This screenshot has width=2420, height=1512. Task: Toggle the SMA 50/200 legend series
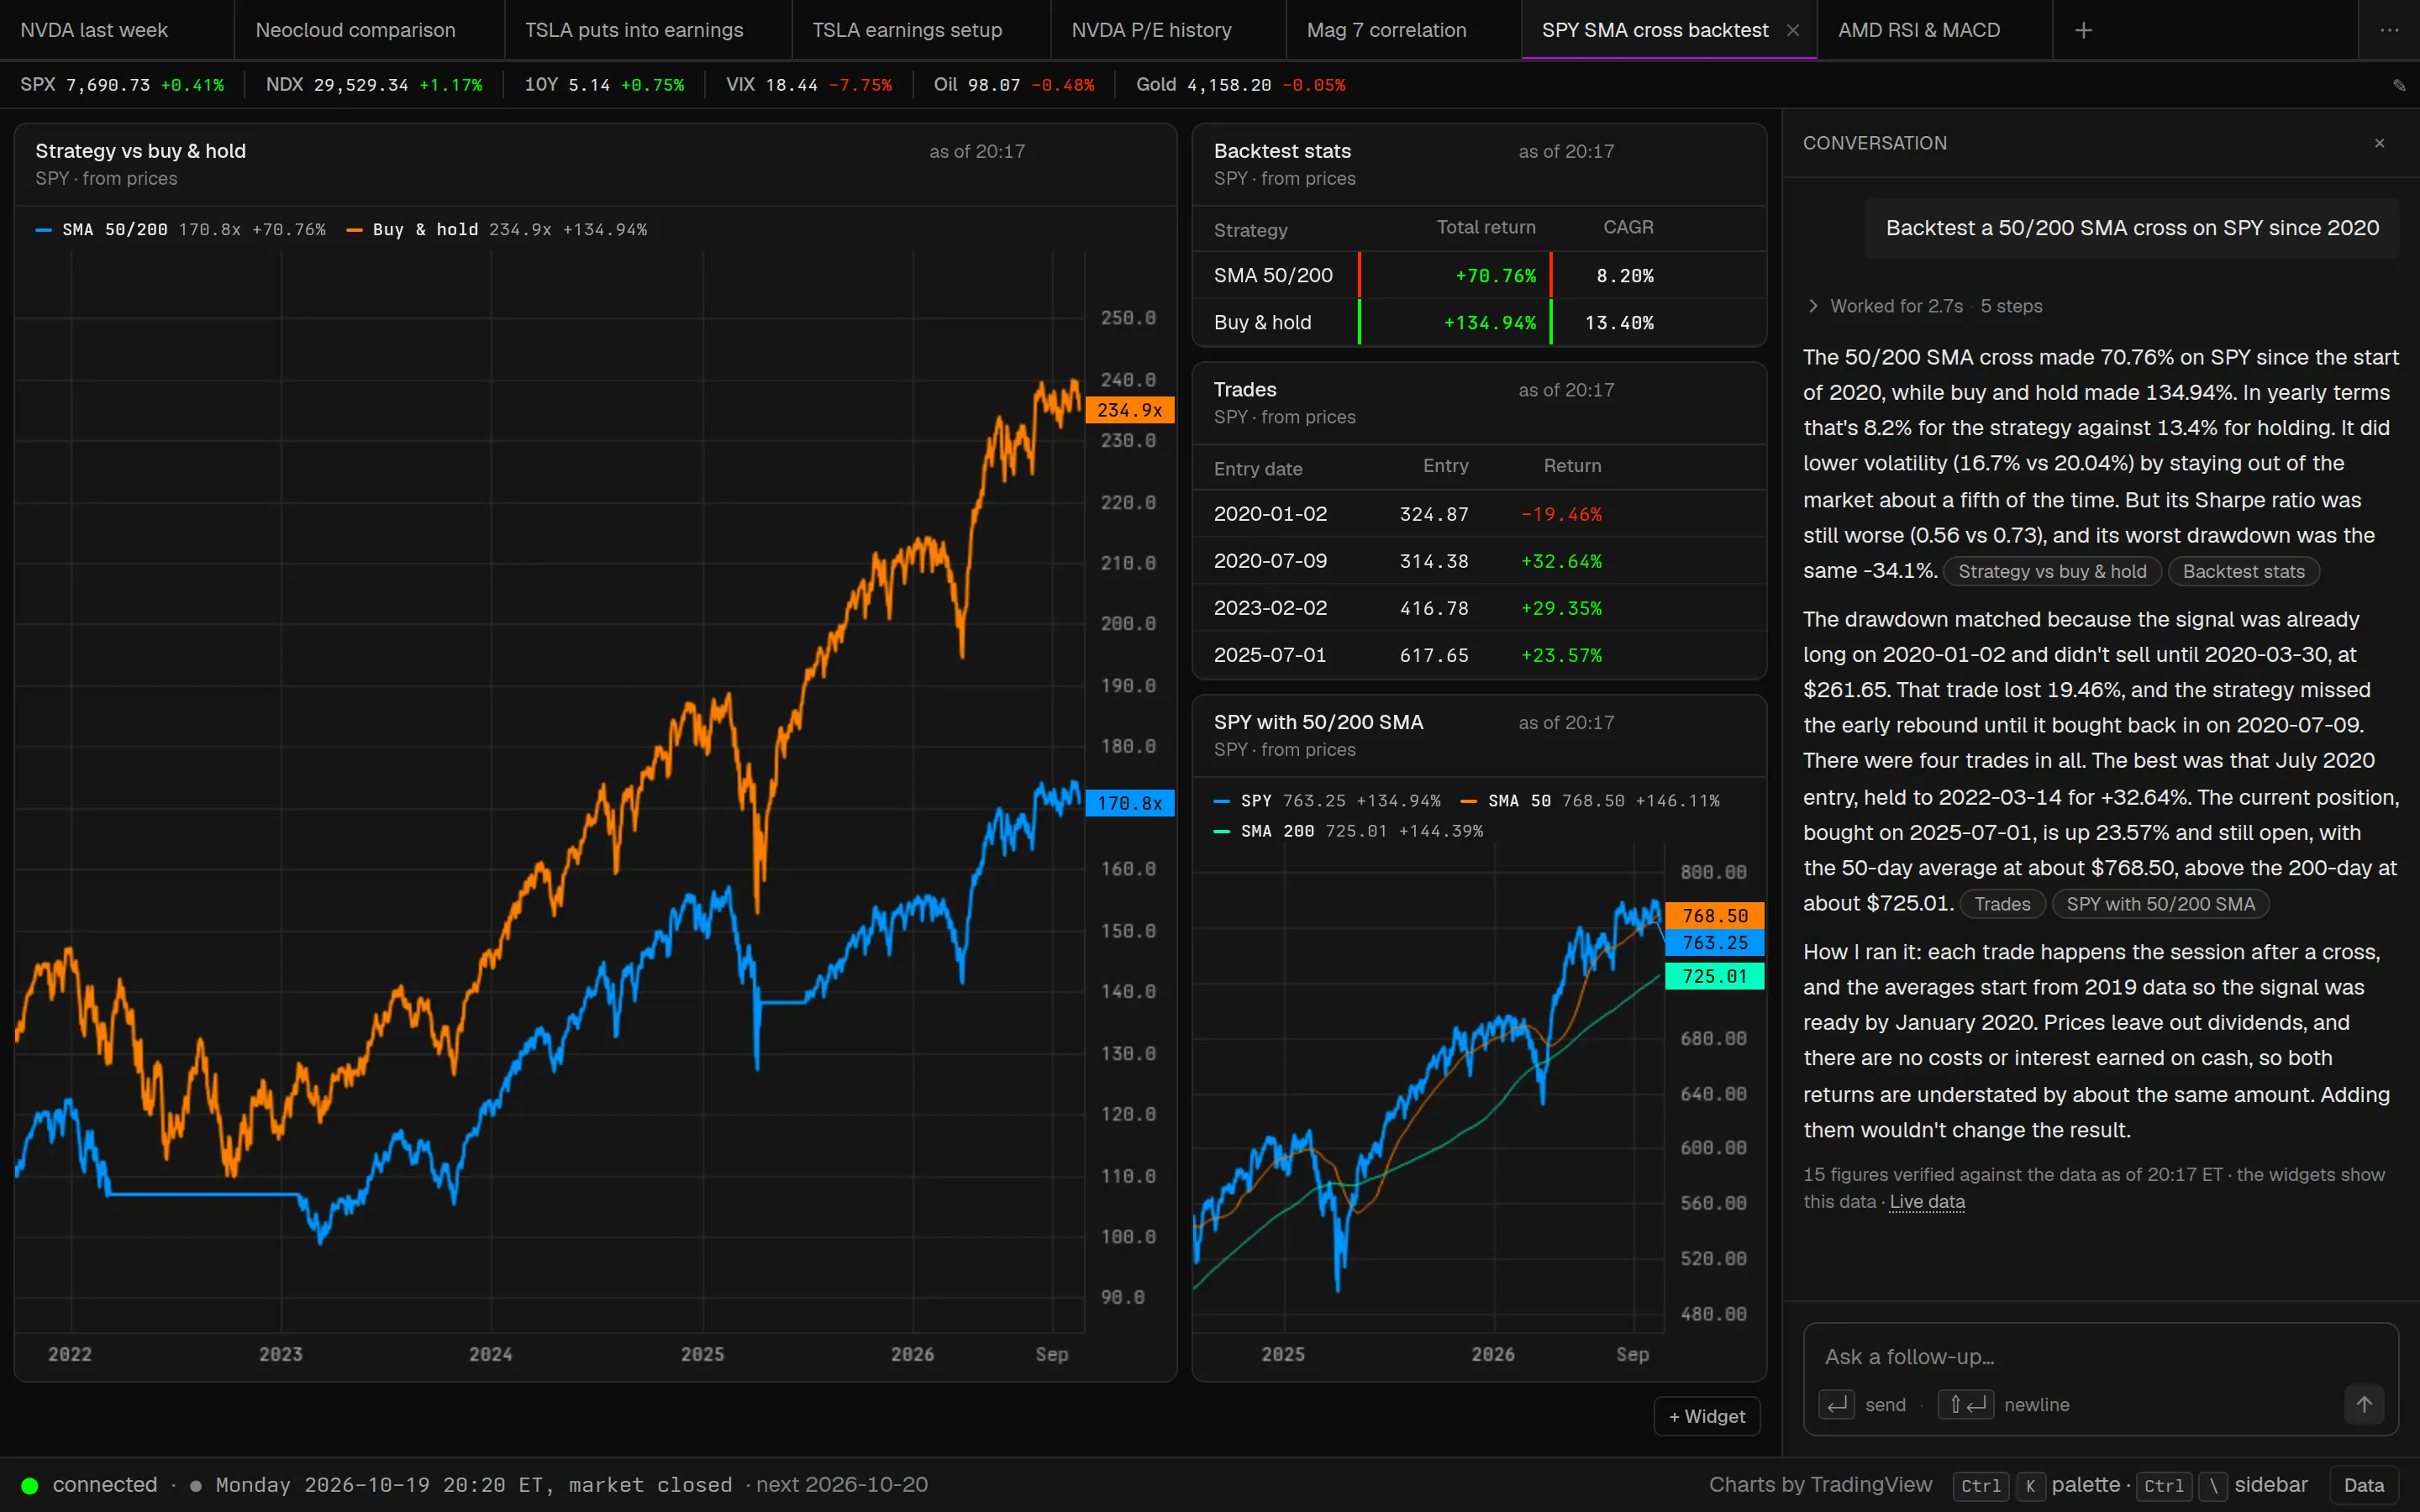[181, 230]
